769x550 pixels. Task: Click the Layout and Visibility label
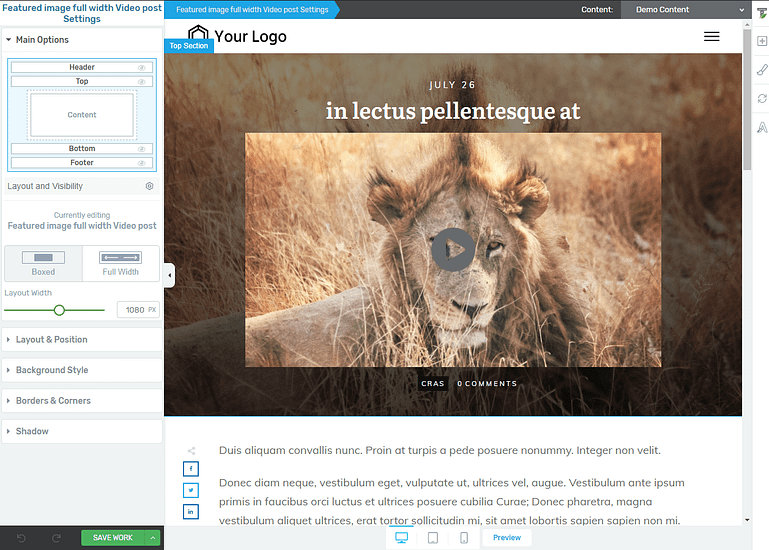[45, 186]
